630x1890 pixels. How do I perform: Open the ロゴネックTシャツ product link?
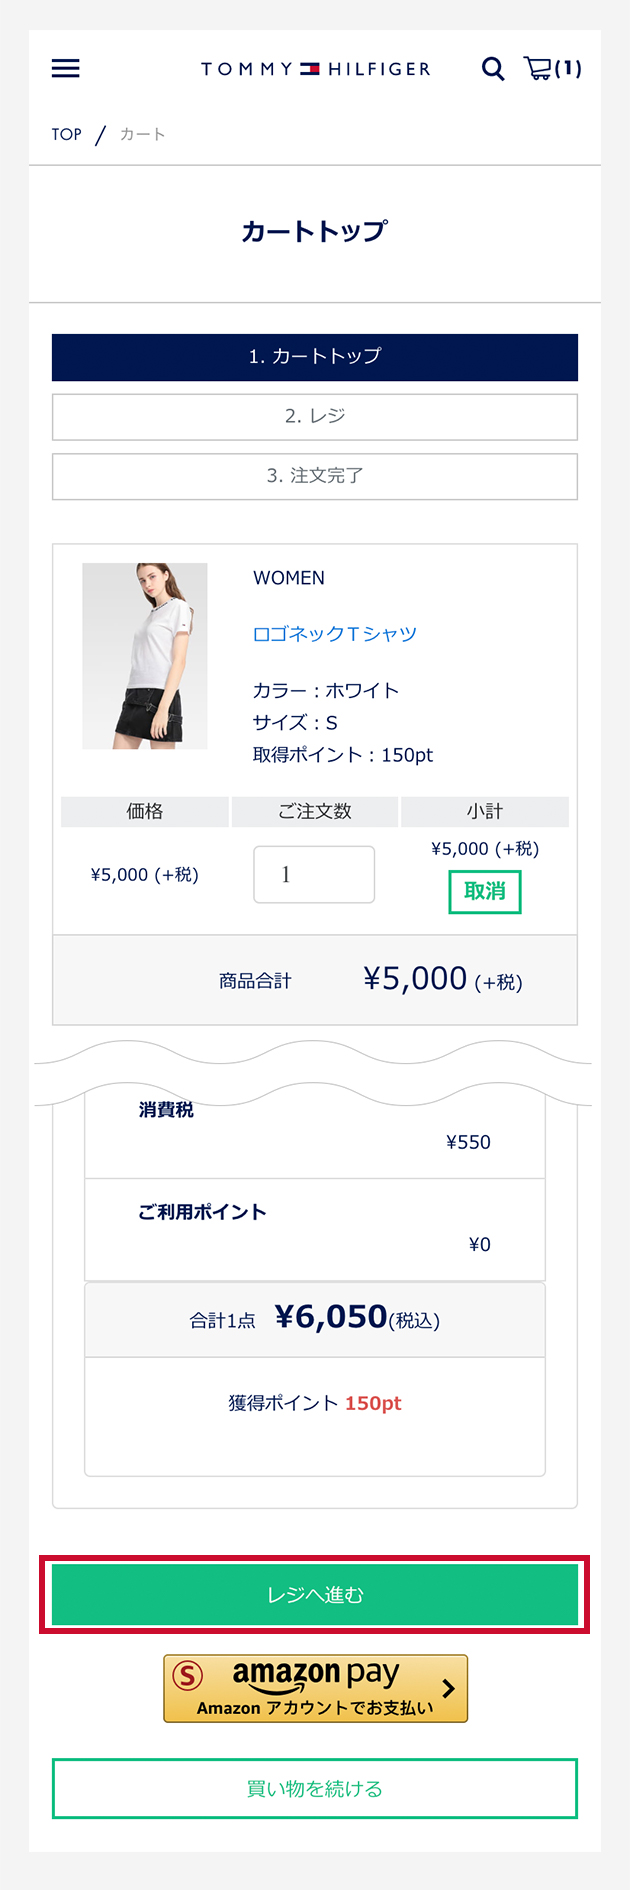(335, 634)
